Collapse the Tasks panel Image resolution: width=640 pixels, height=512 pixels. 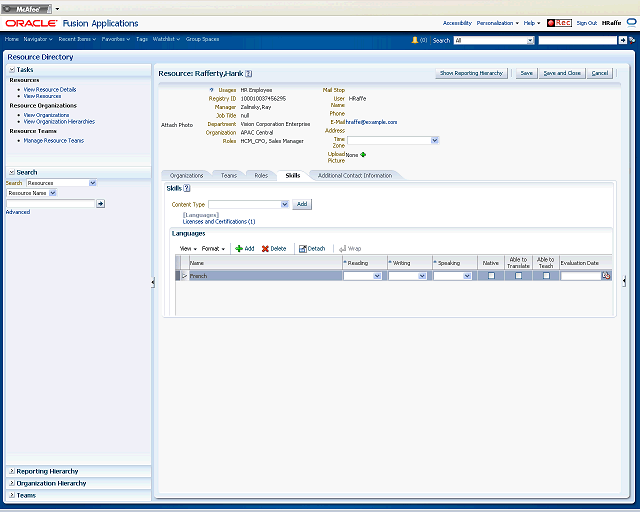[12, 70]
